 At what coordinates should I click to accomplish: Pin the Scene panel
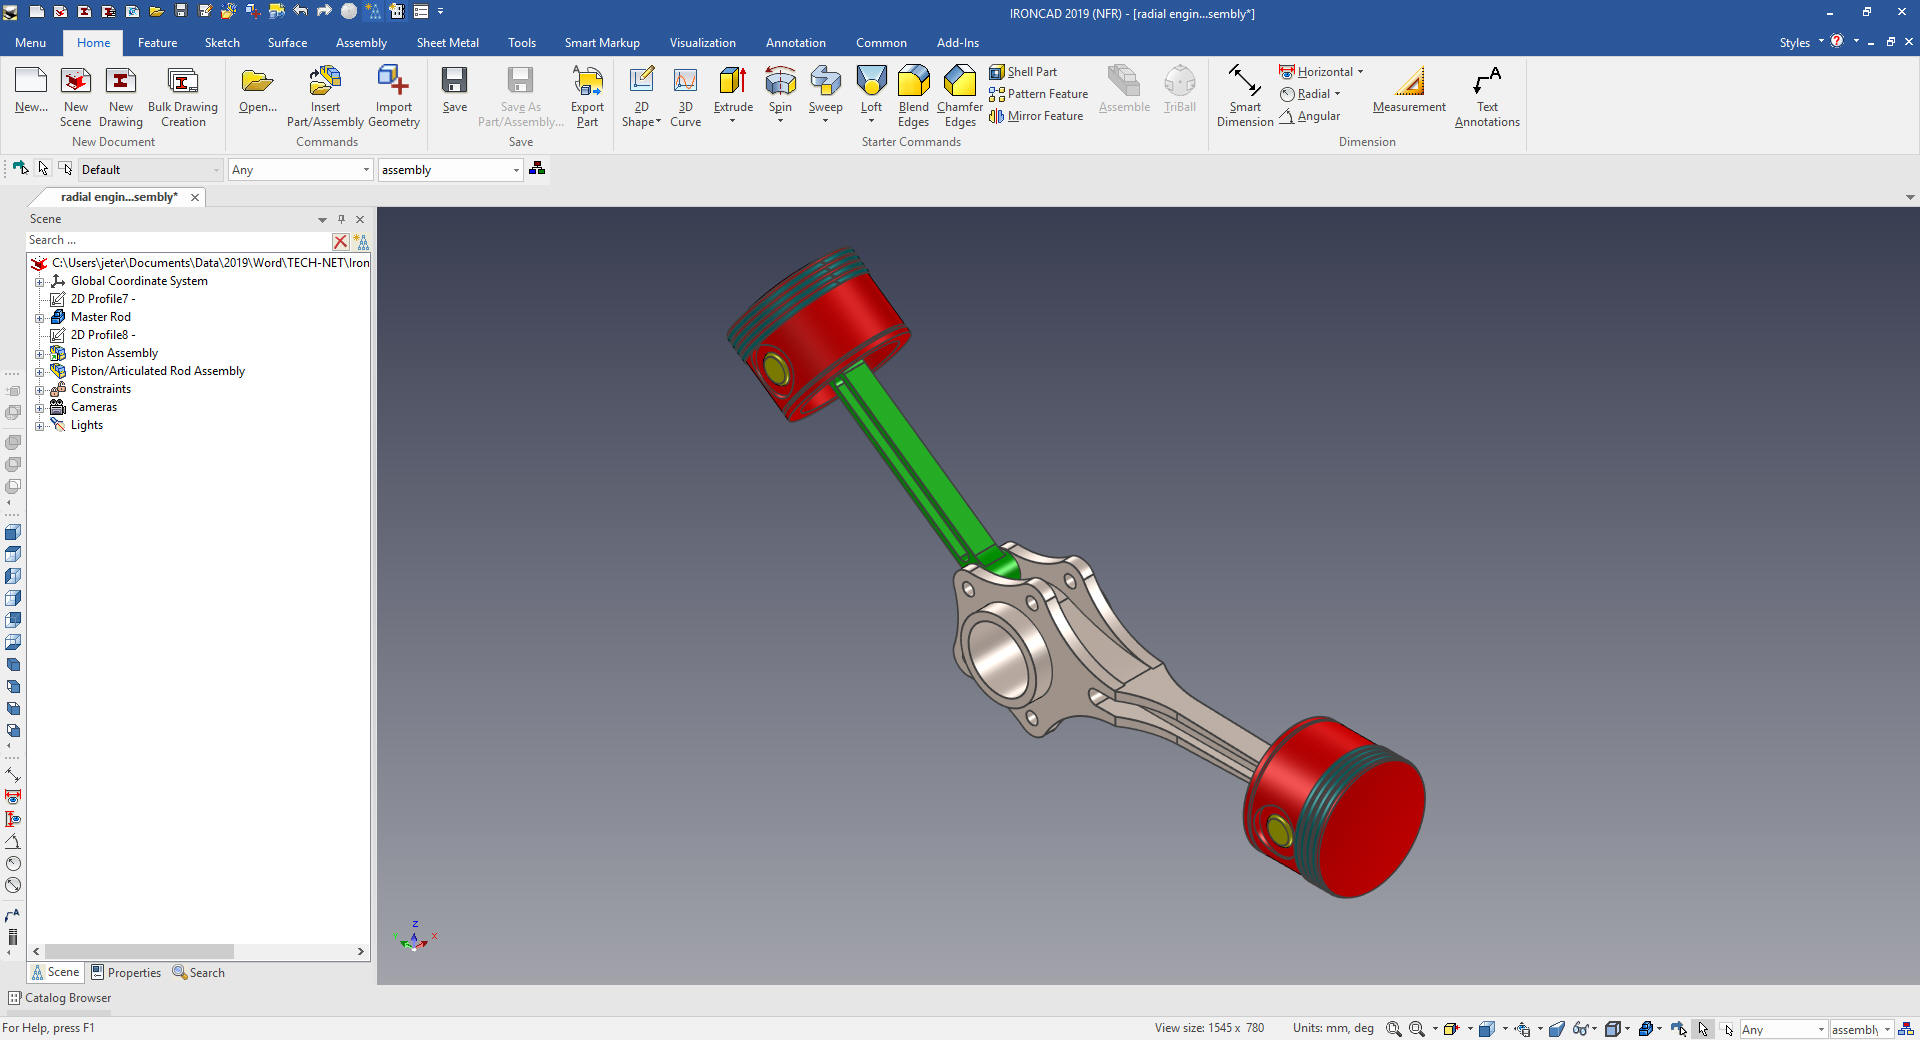(341, 219)
